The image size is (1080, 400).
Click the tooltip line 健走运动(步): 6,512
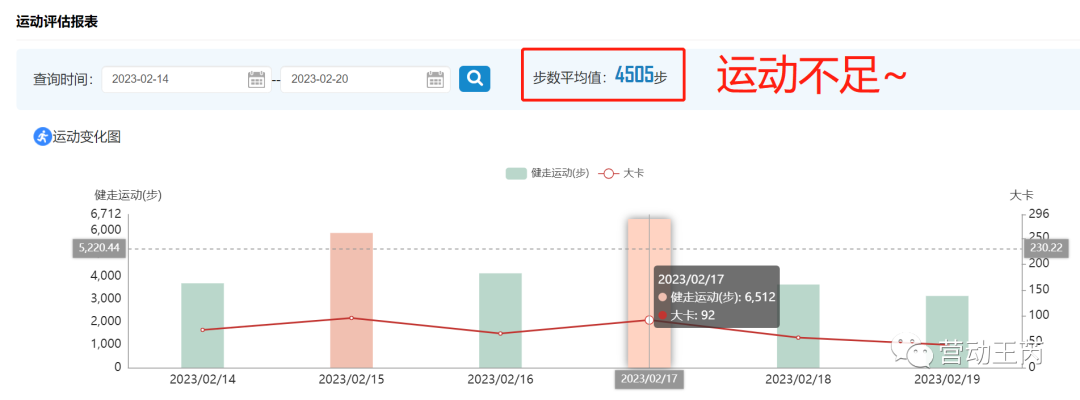[x=718, y=297]
